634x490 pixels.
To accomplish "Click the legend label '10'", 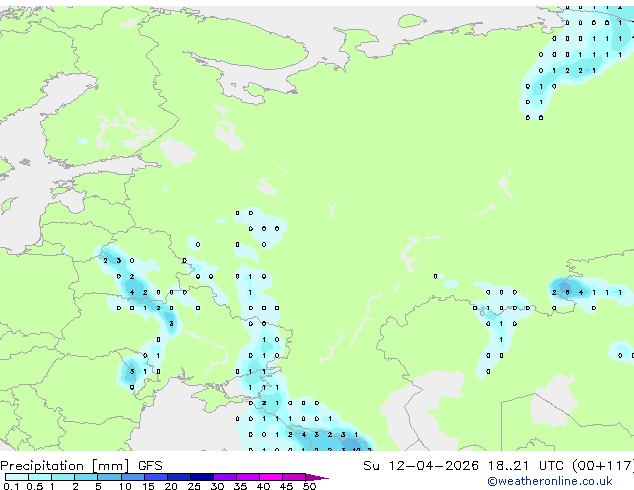I will pos(125,486).
